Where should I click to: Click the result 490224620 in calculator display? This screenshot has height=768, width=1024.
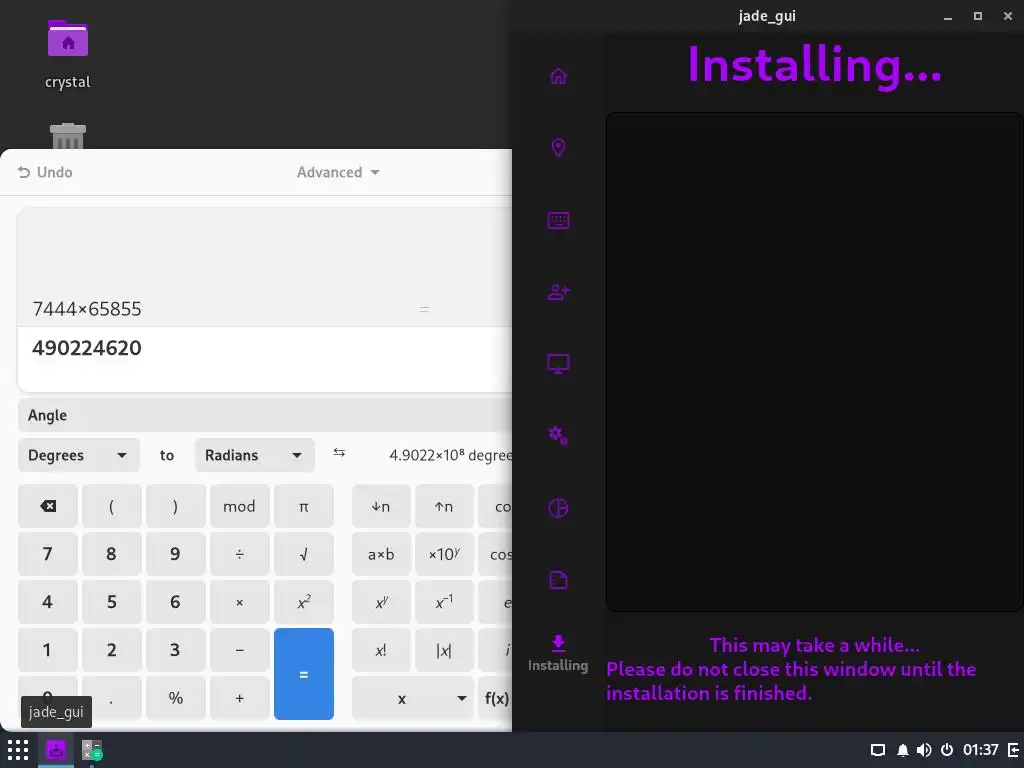[x=87, y=348]
